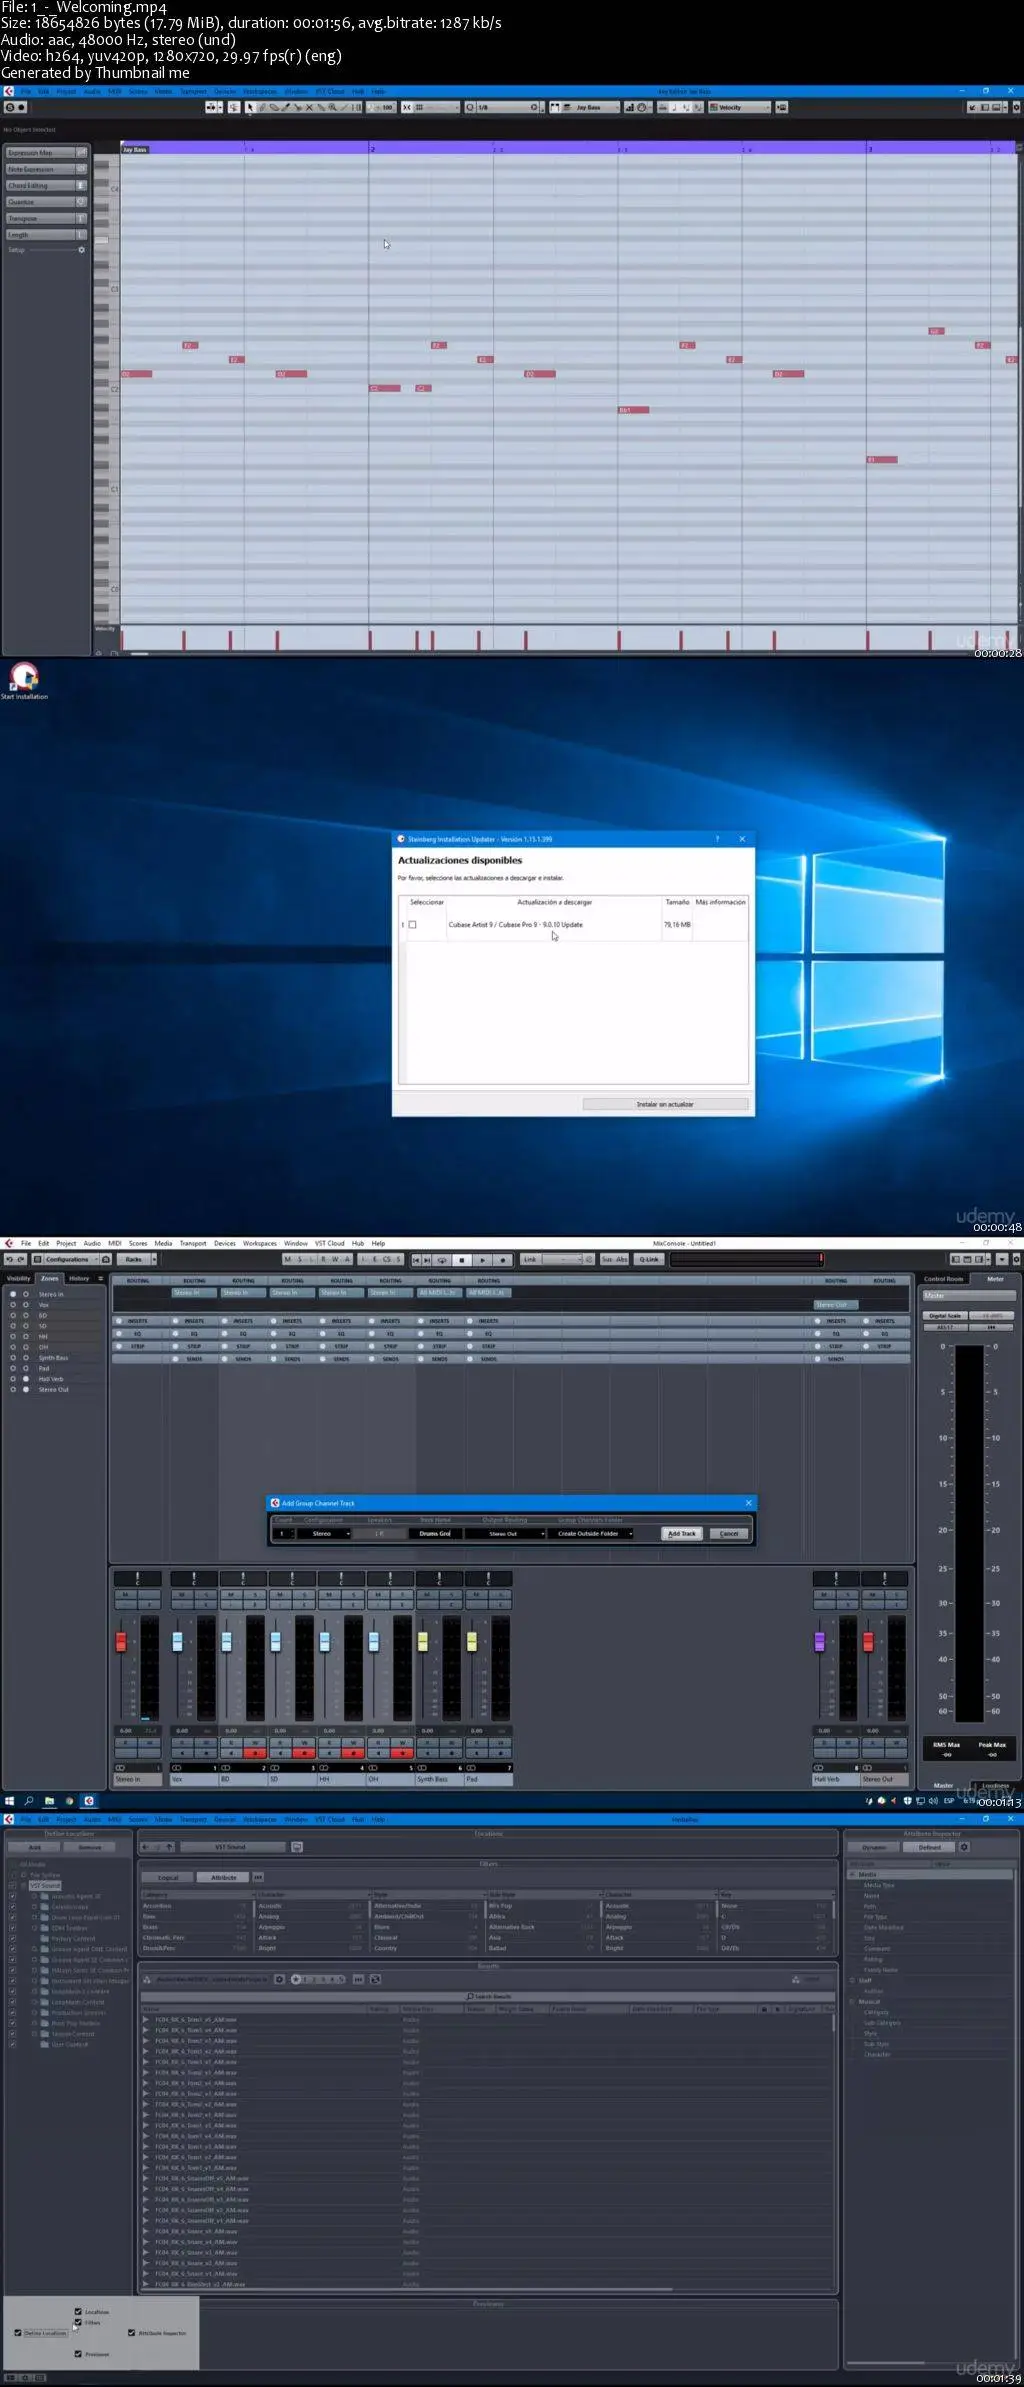Image resolution: width=1024 pixels, height=2387 pixels.
Task: Click the back arrow in MediaBay Locations bar
Action: click(146, 1847)
